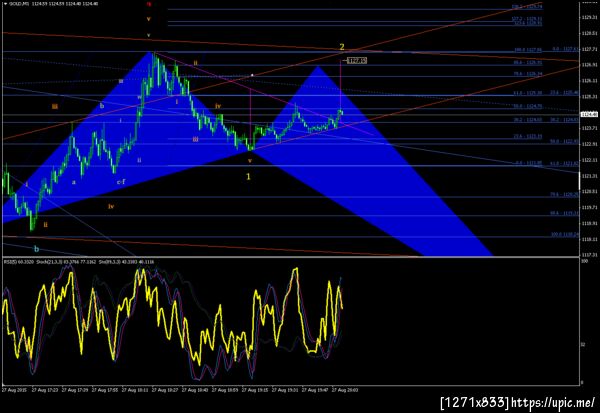
Task: Click the 27 Aug 19:47 time label
Action: 315,390
